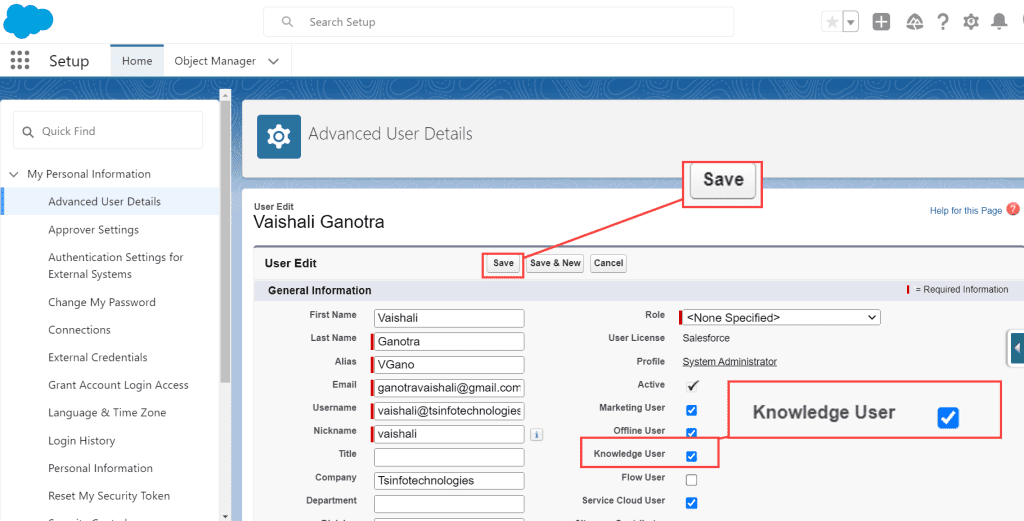
Task: Click the Vaishali Ganotra page heading
Action: click(319, 222)
